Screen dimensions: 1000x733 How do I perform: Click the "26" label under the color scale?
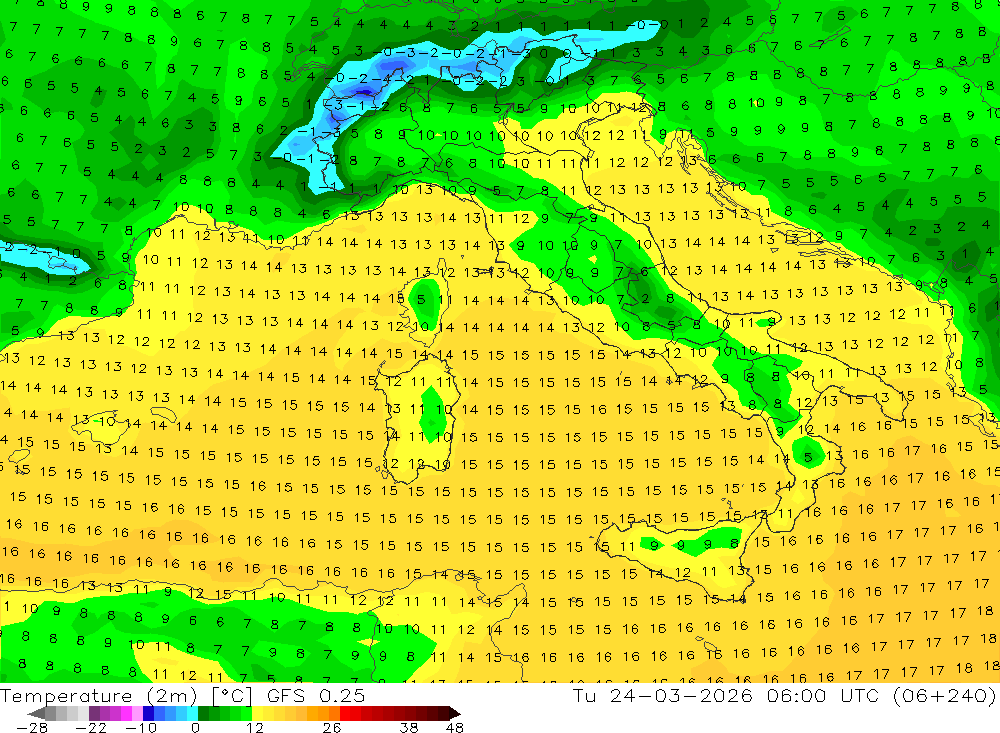click(x=332, y=728)
